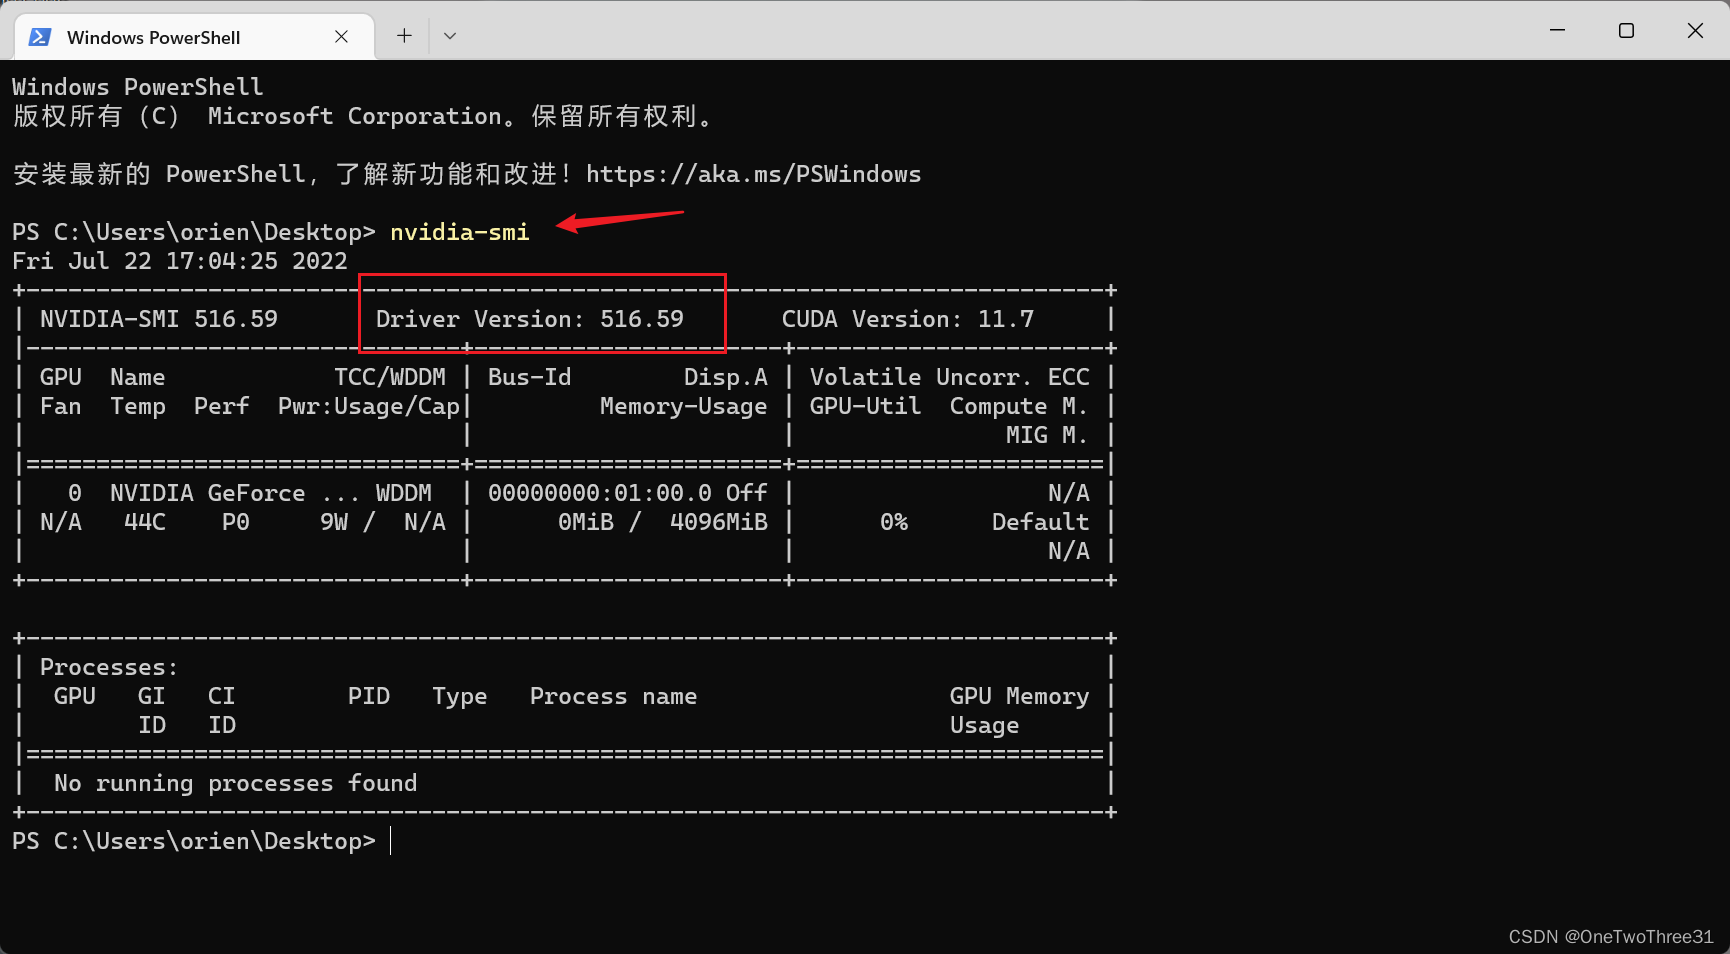This screenshot has width=1730, height=954.
Task: Click the date 'Fri Jul 22 17:04:25 2022'
Action: pyautogui.click(x=180, y=261)
